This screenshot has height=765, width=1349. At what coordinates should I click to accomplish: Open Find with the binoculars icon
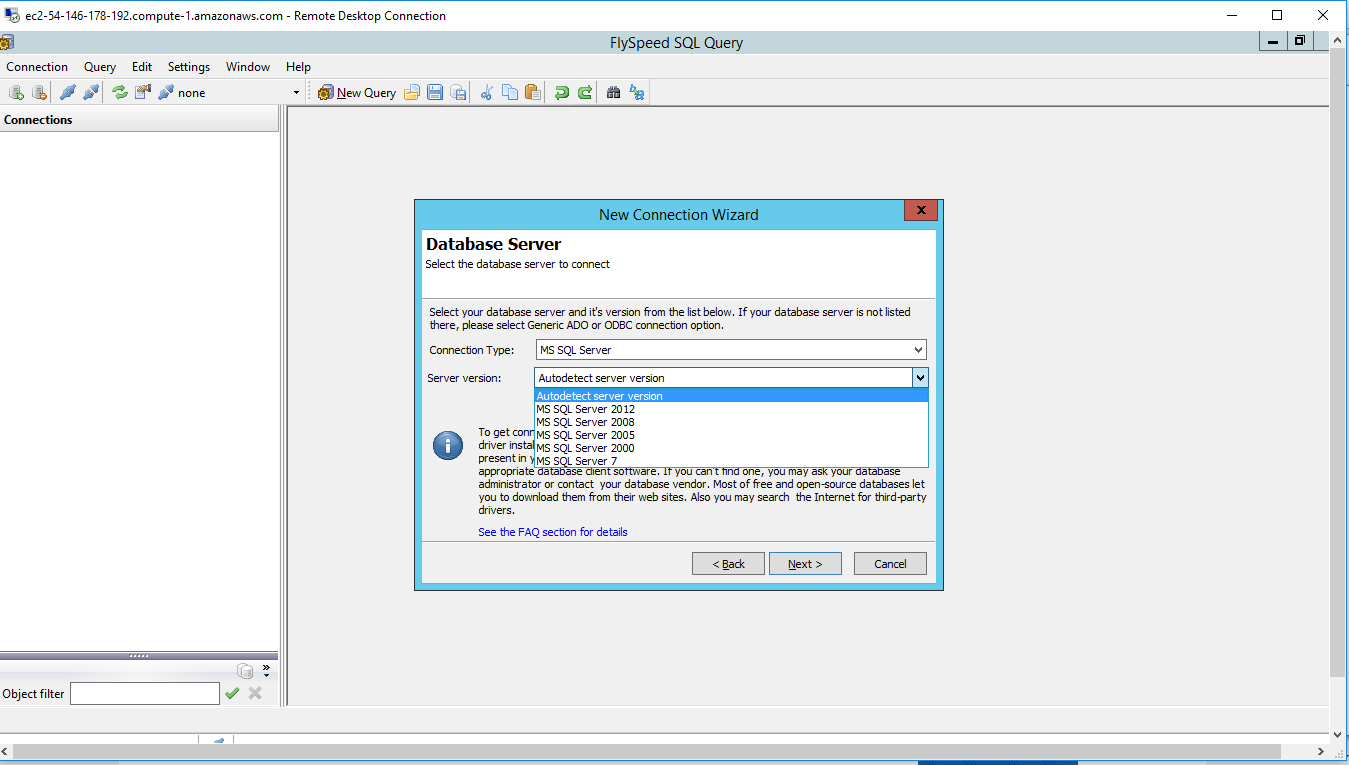click(x=612, y=91)
